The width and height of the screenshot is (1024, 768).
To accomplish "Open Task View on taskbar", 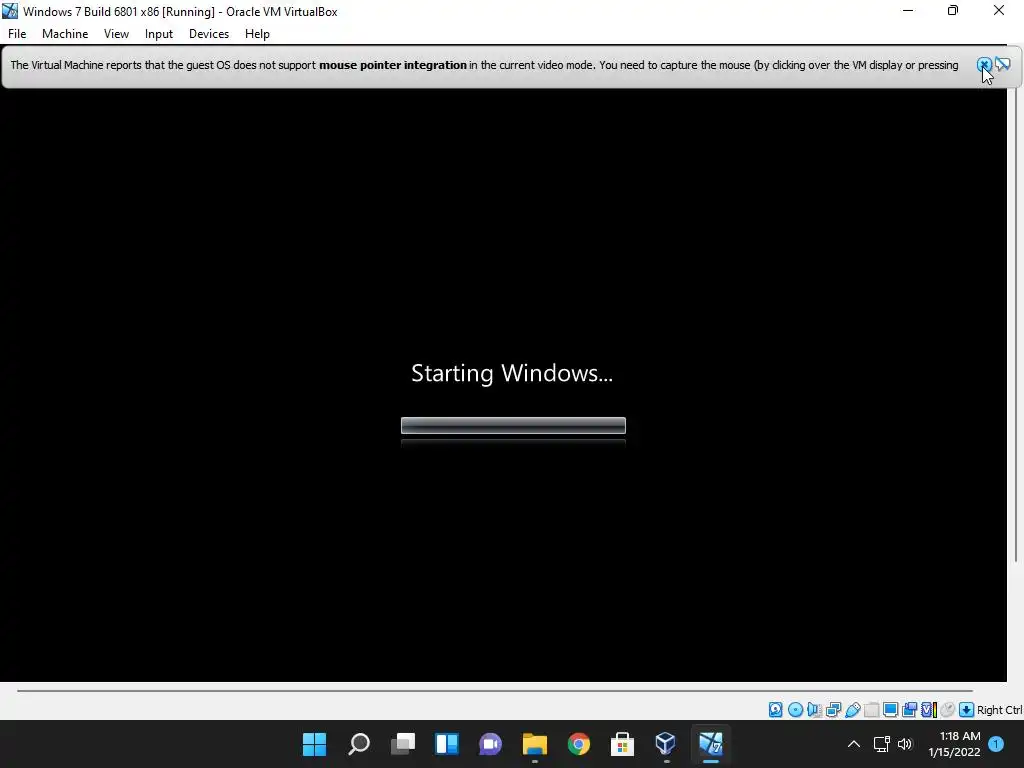I will tap(403, 744).
